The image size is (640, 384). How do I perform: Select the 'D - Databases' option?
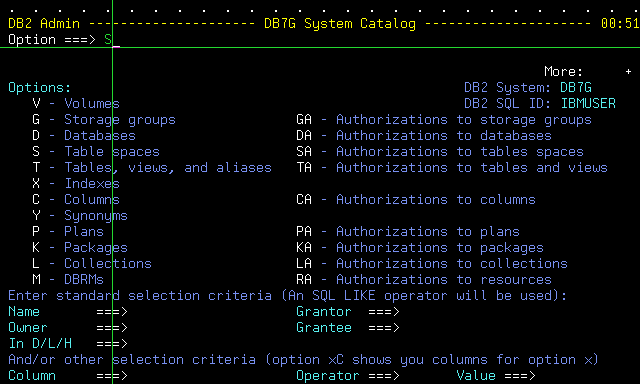pyautogui.click(x=84, y=135)
